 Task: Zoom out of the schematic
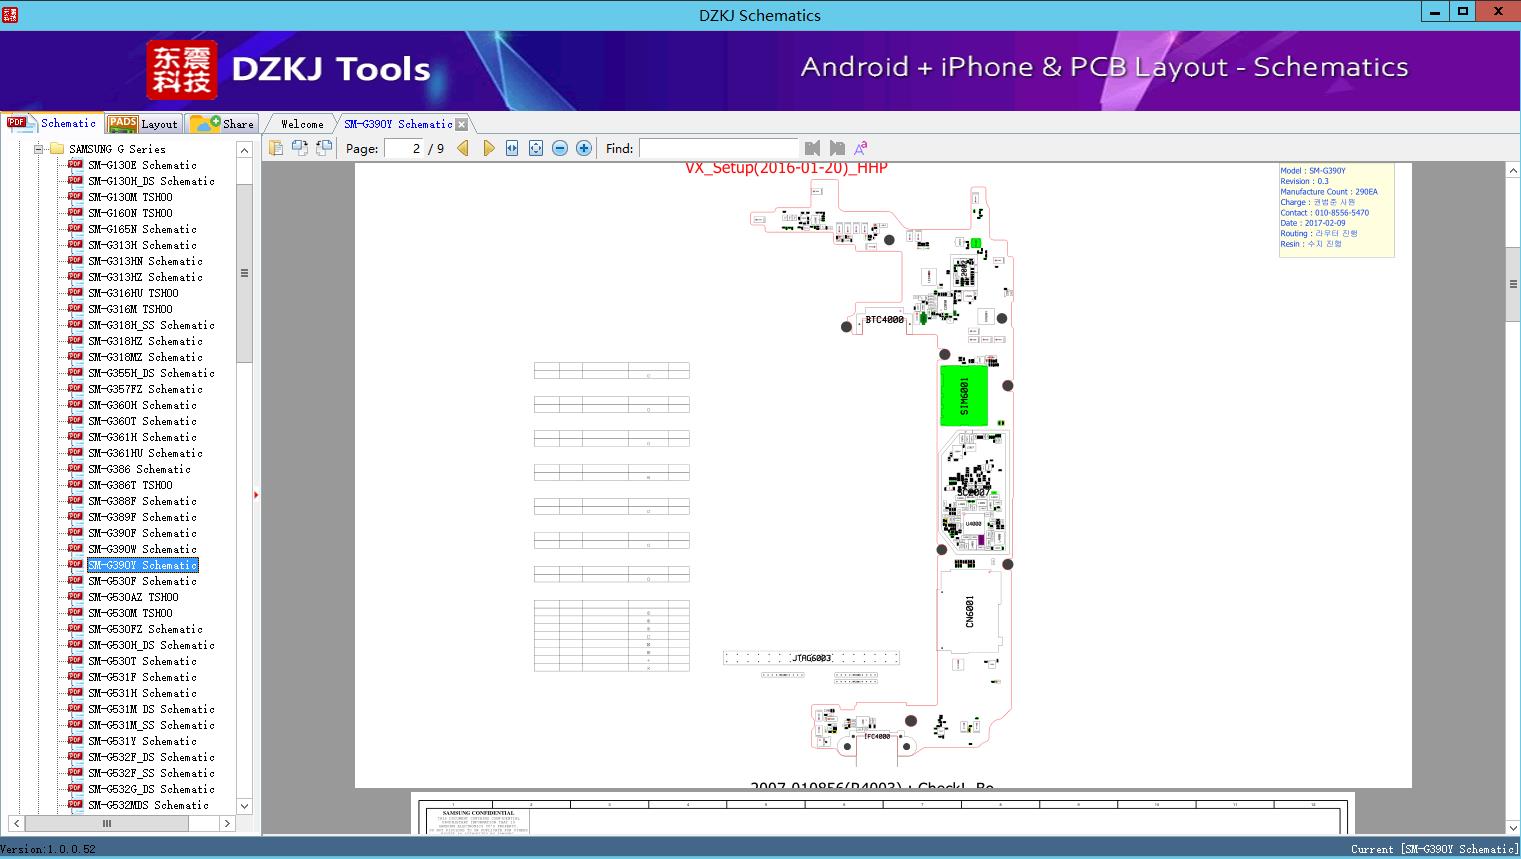(560, 148)
